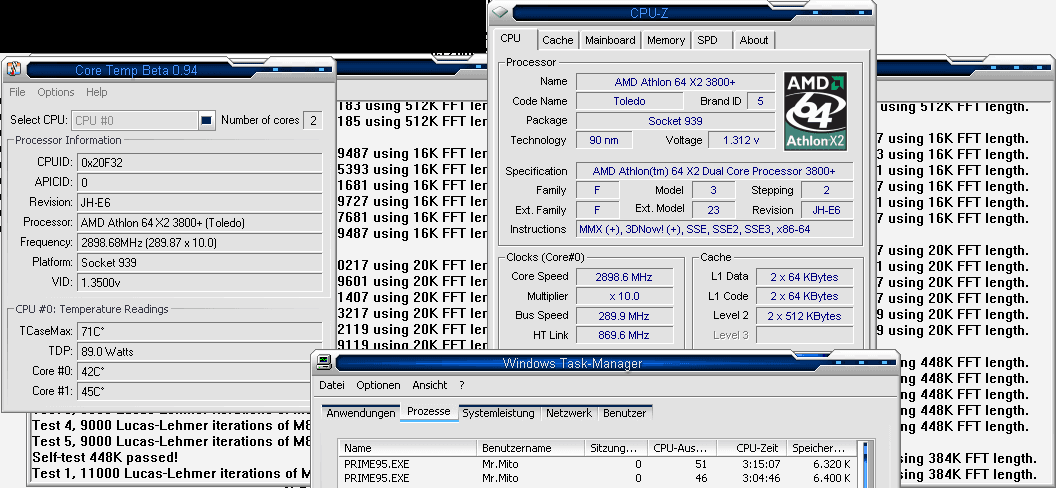Click the Package value Socket 939 in CPU-Z
1056x488 pixels.
coord(675,121)
